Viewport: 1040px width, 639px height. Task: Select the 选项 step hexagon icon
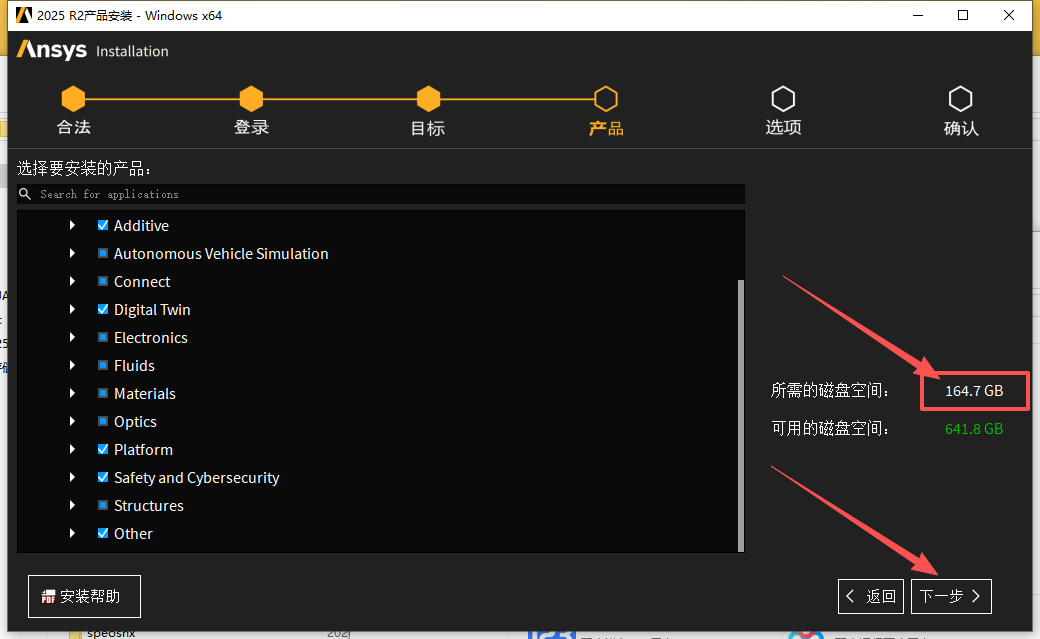[783, 98]
